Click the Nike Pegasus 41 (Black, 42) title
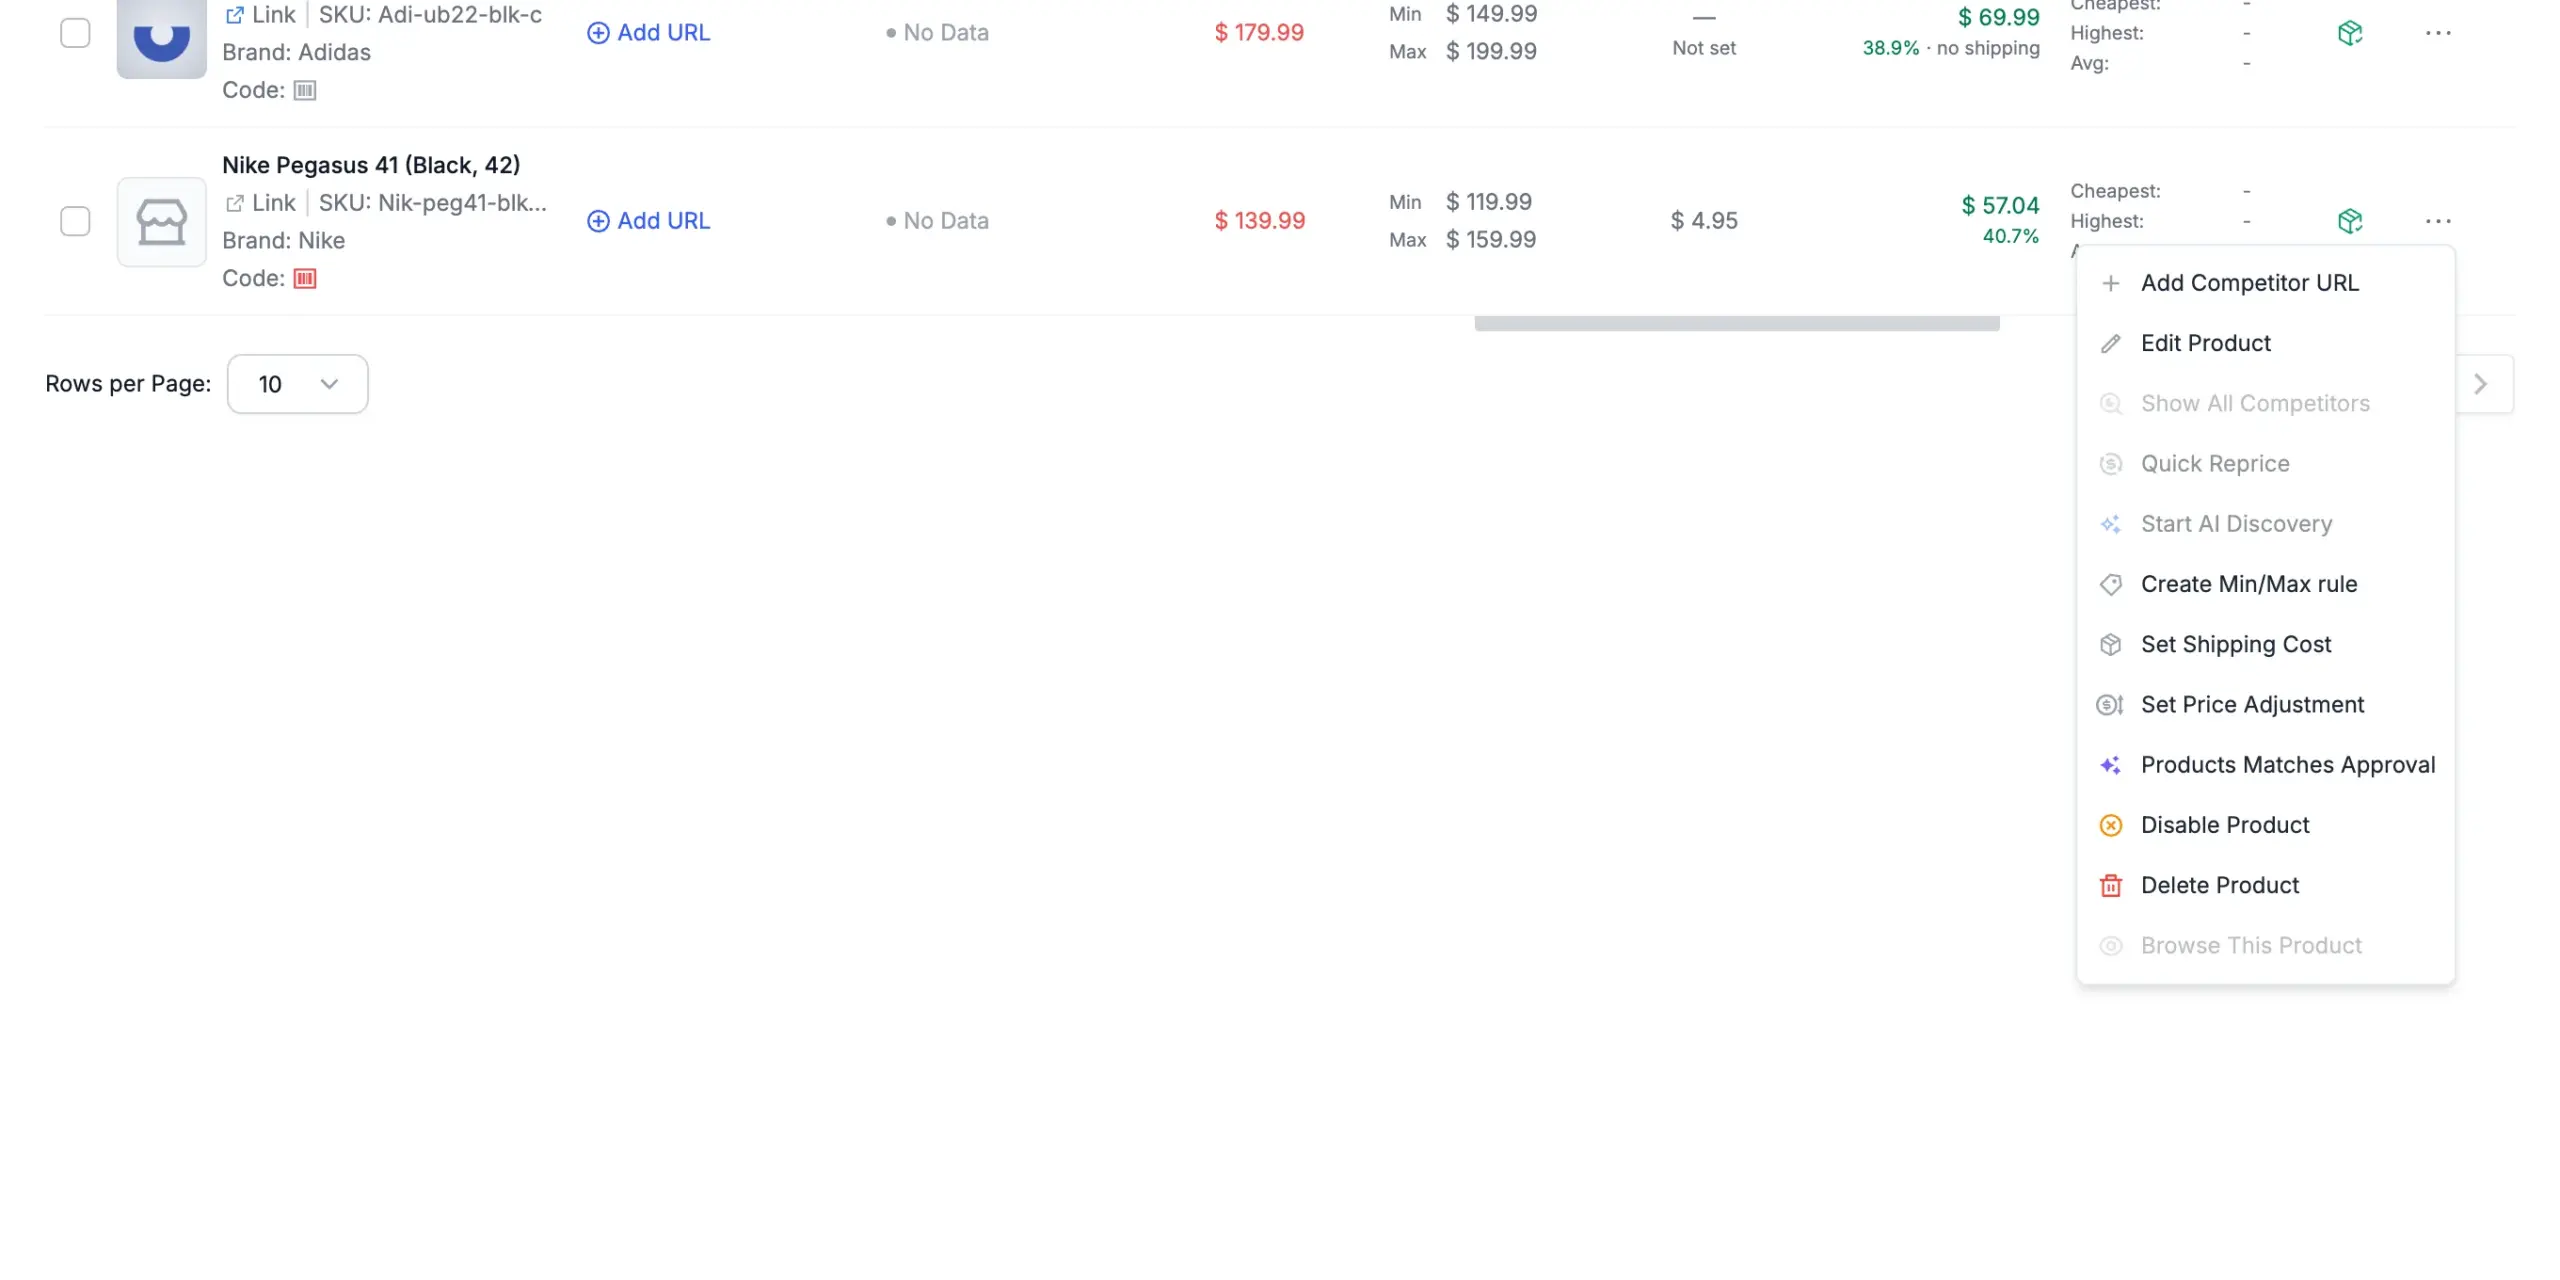 (371, 165)
